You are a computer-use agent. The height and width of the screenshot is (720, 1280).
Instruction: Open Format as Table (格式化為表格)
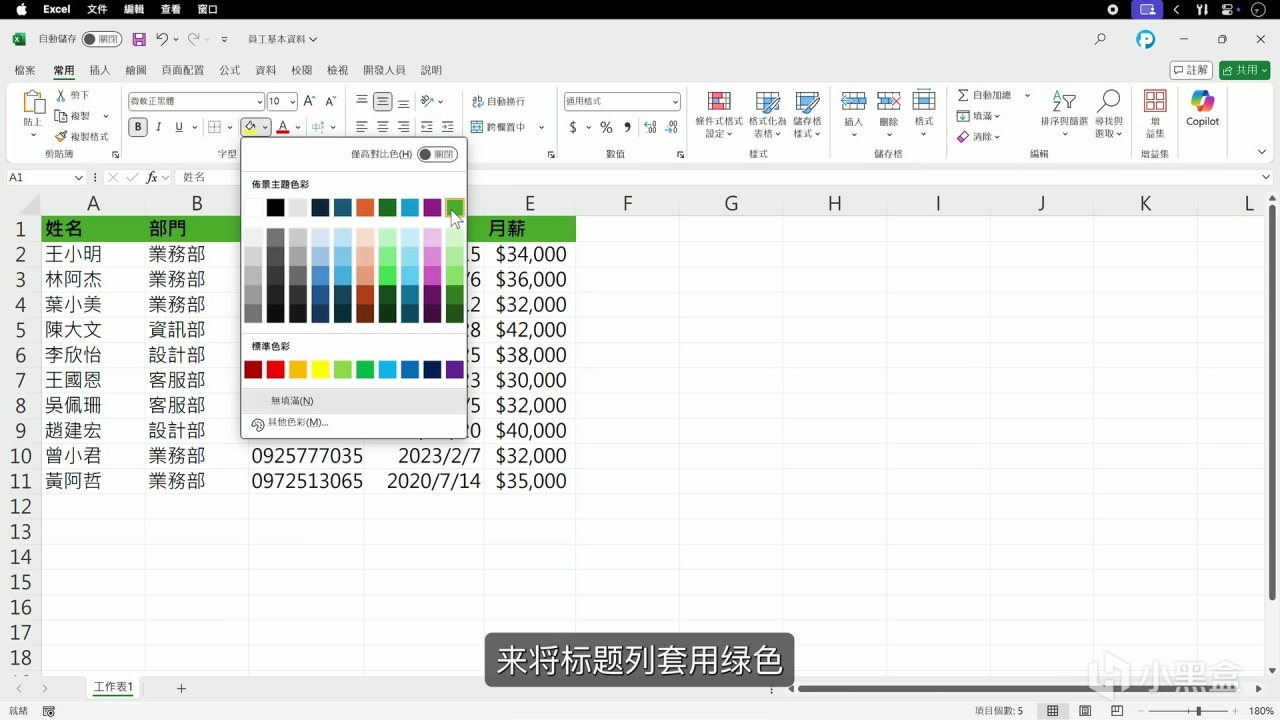click(767, 115)
